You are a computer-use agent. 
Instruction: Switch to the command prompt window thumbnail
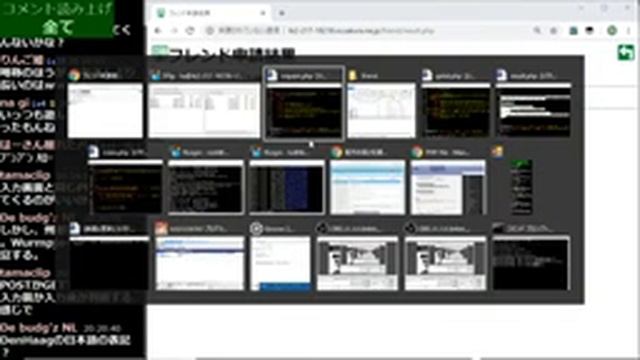pos(531,263)
